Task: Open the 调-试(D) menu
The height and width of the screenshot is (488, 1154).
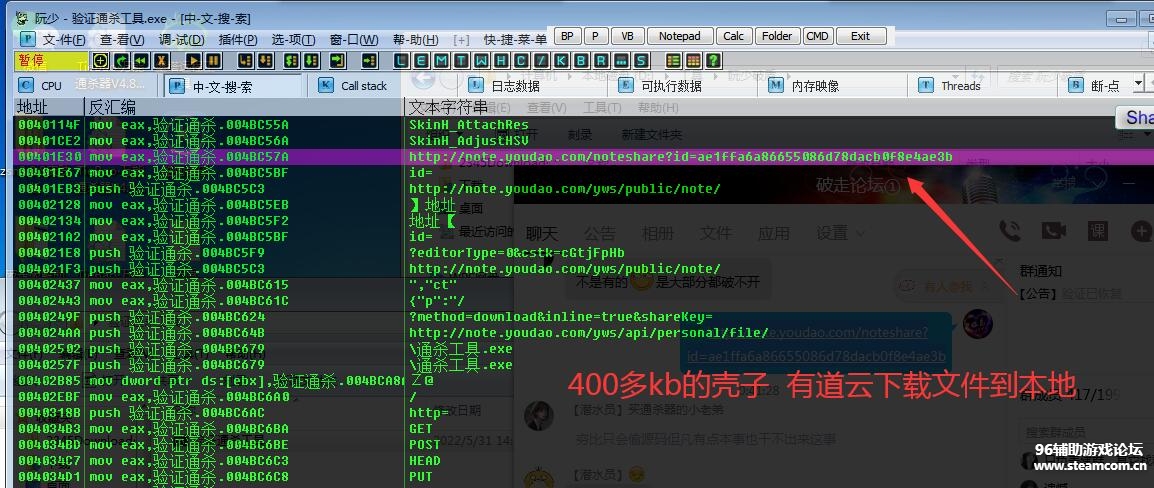Action: click(x=181, y=39)
